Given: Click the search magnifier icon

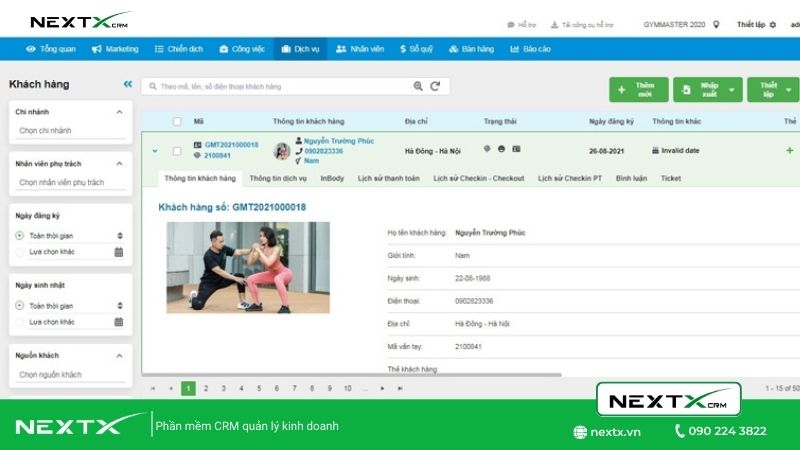Looking at the screenshot, I should 418,86.
